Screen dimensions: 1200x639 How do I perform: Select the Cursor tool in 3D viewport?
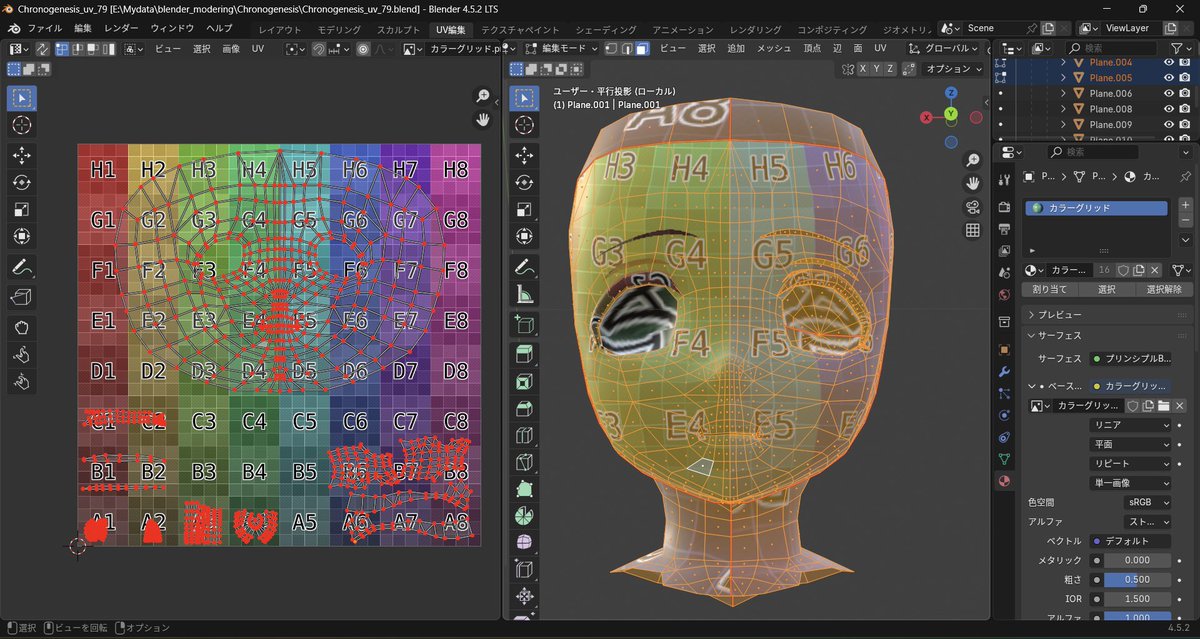click(x=524, y=126)
